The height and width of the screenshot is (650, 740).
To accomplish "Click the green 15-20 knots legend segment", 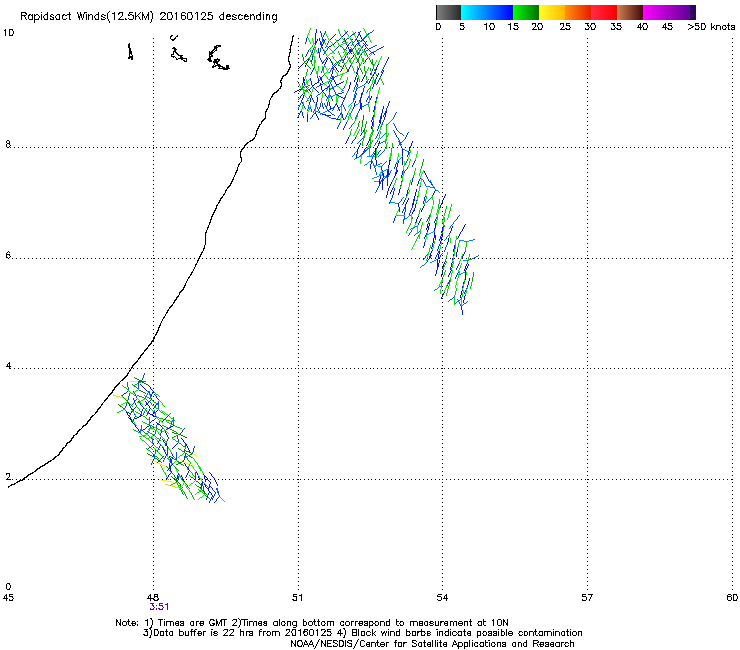I will pos(526,12).
